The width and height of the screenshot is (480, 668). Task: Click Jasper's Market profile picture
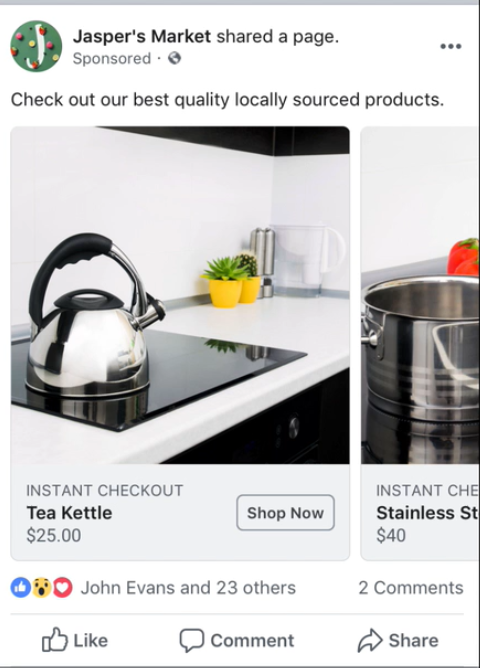pos(36,46)
